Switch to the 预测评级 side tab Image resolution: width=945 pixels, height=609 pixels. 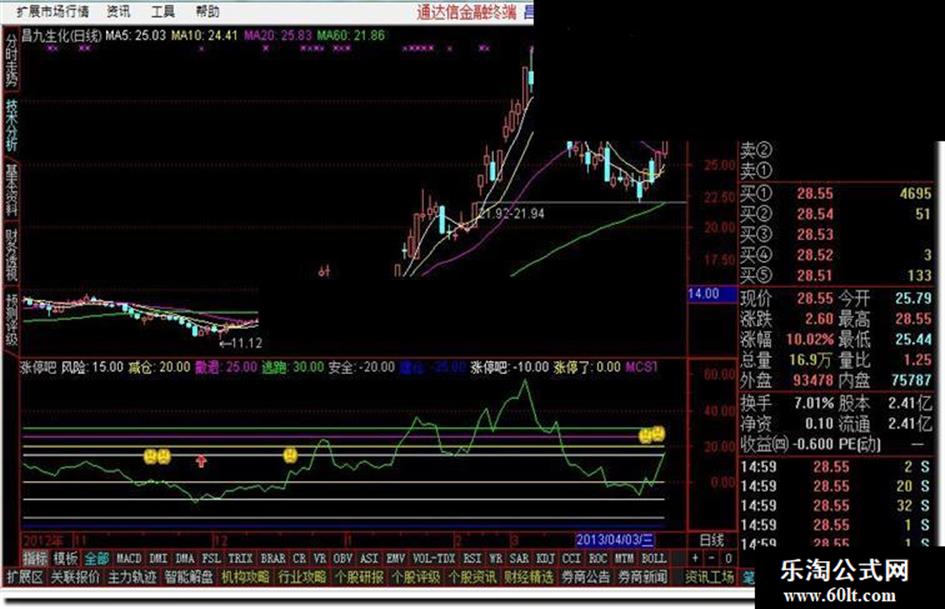pos(11,320)
